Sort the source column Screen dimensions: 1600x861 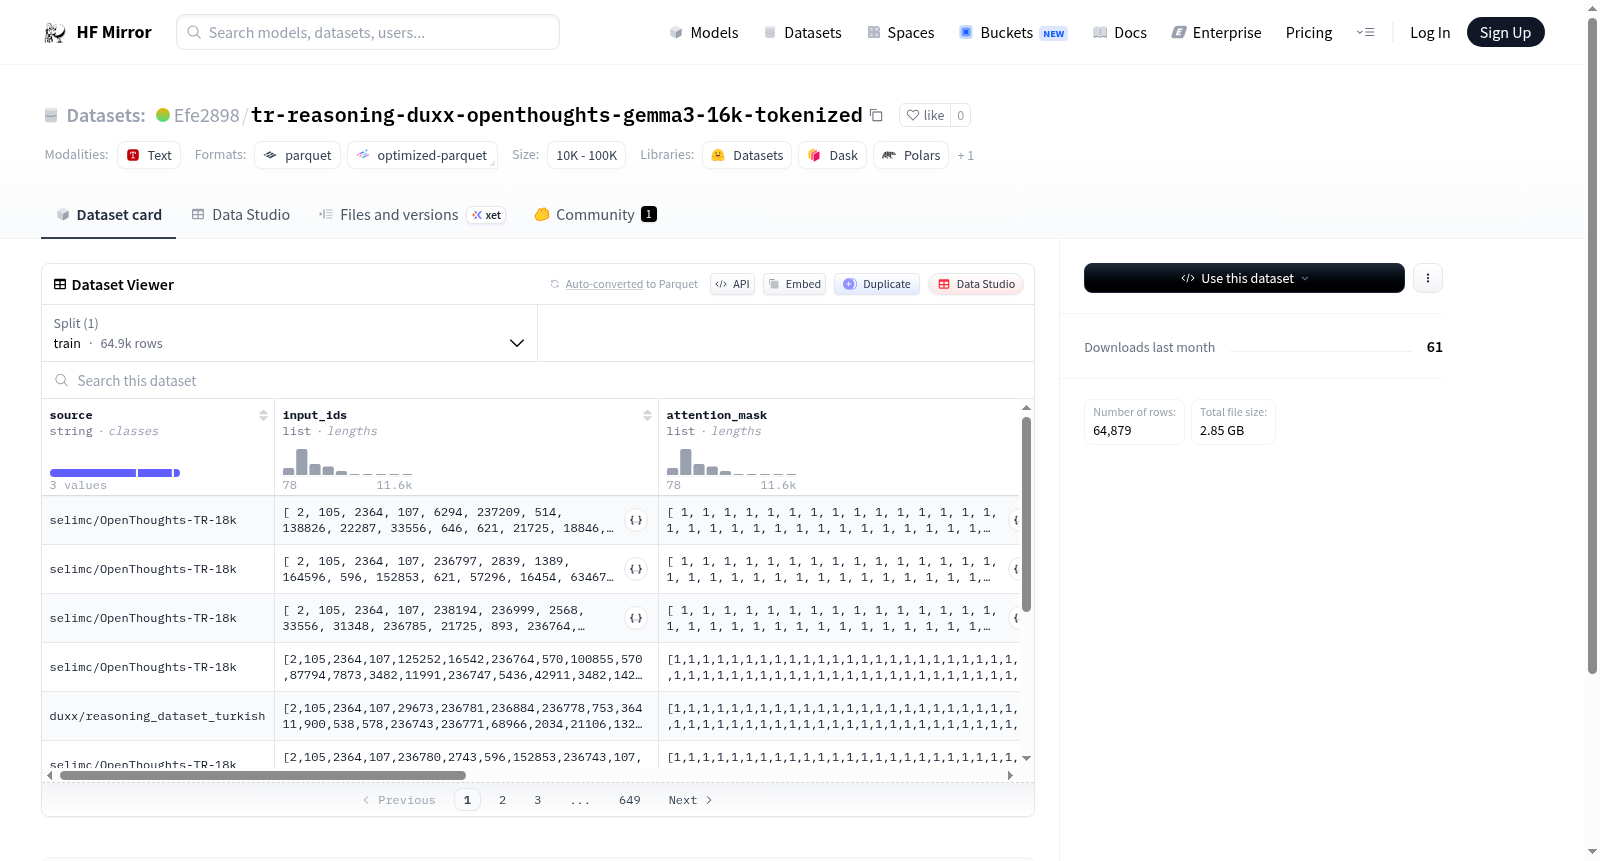263,415
